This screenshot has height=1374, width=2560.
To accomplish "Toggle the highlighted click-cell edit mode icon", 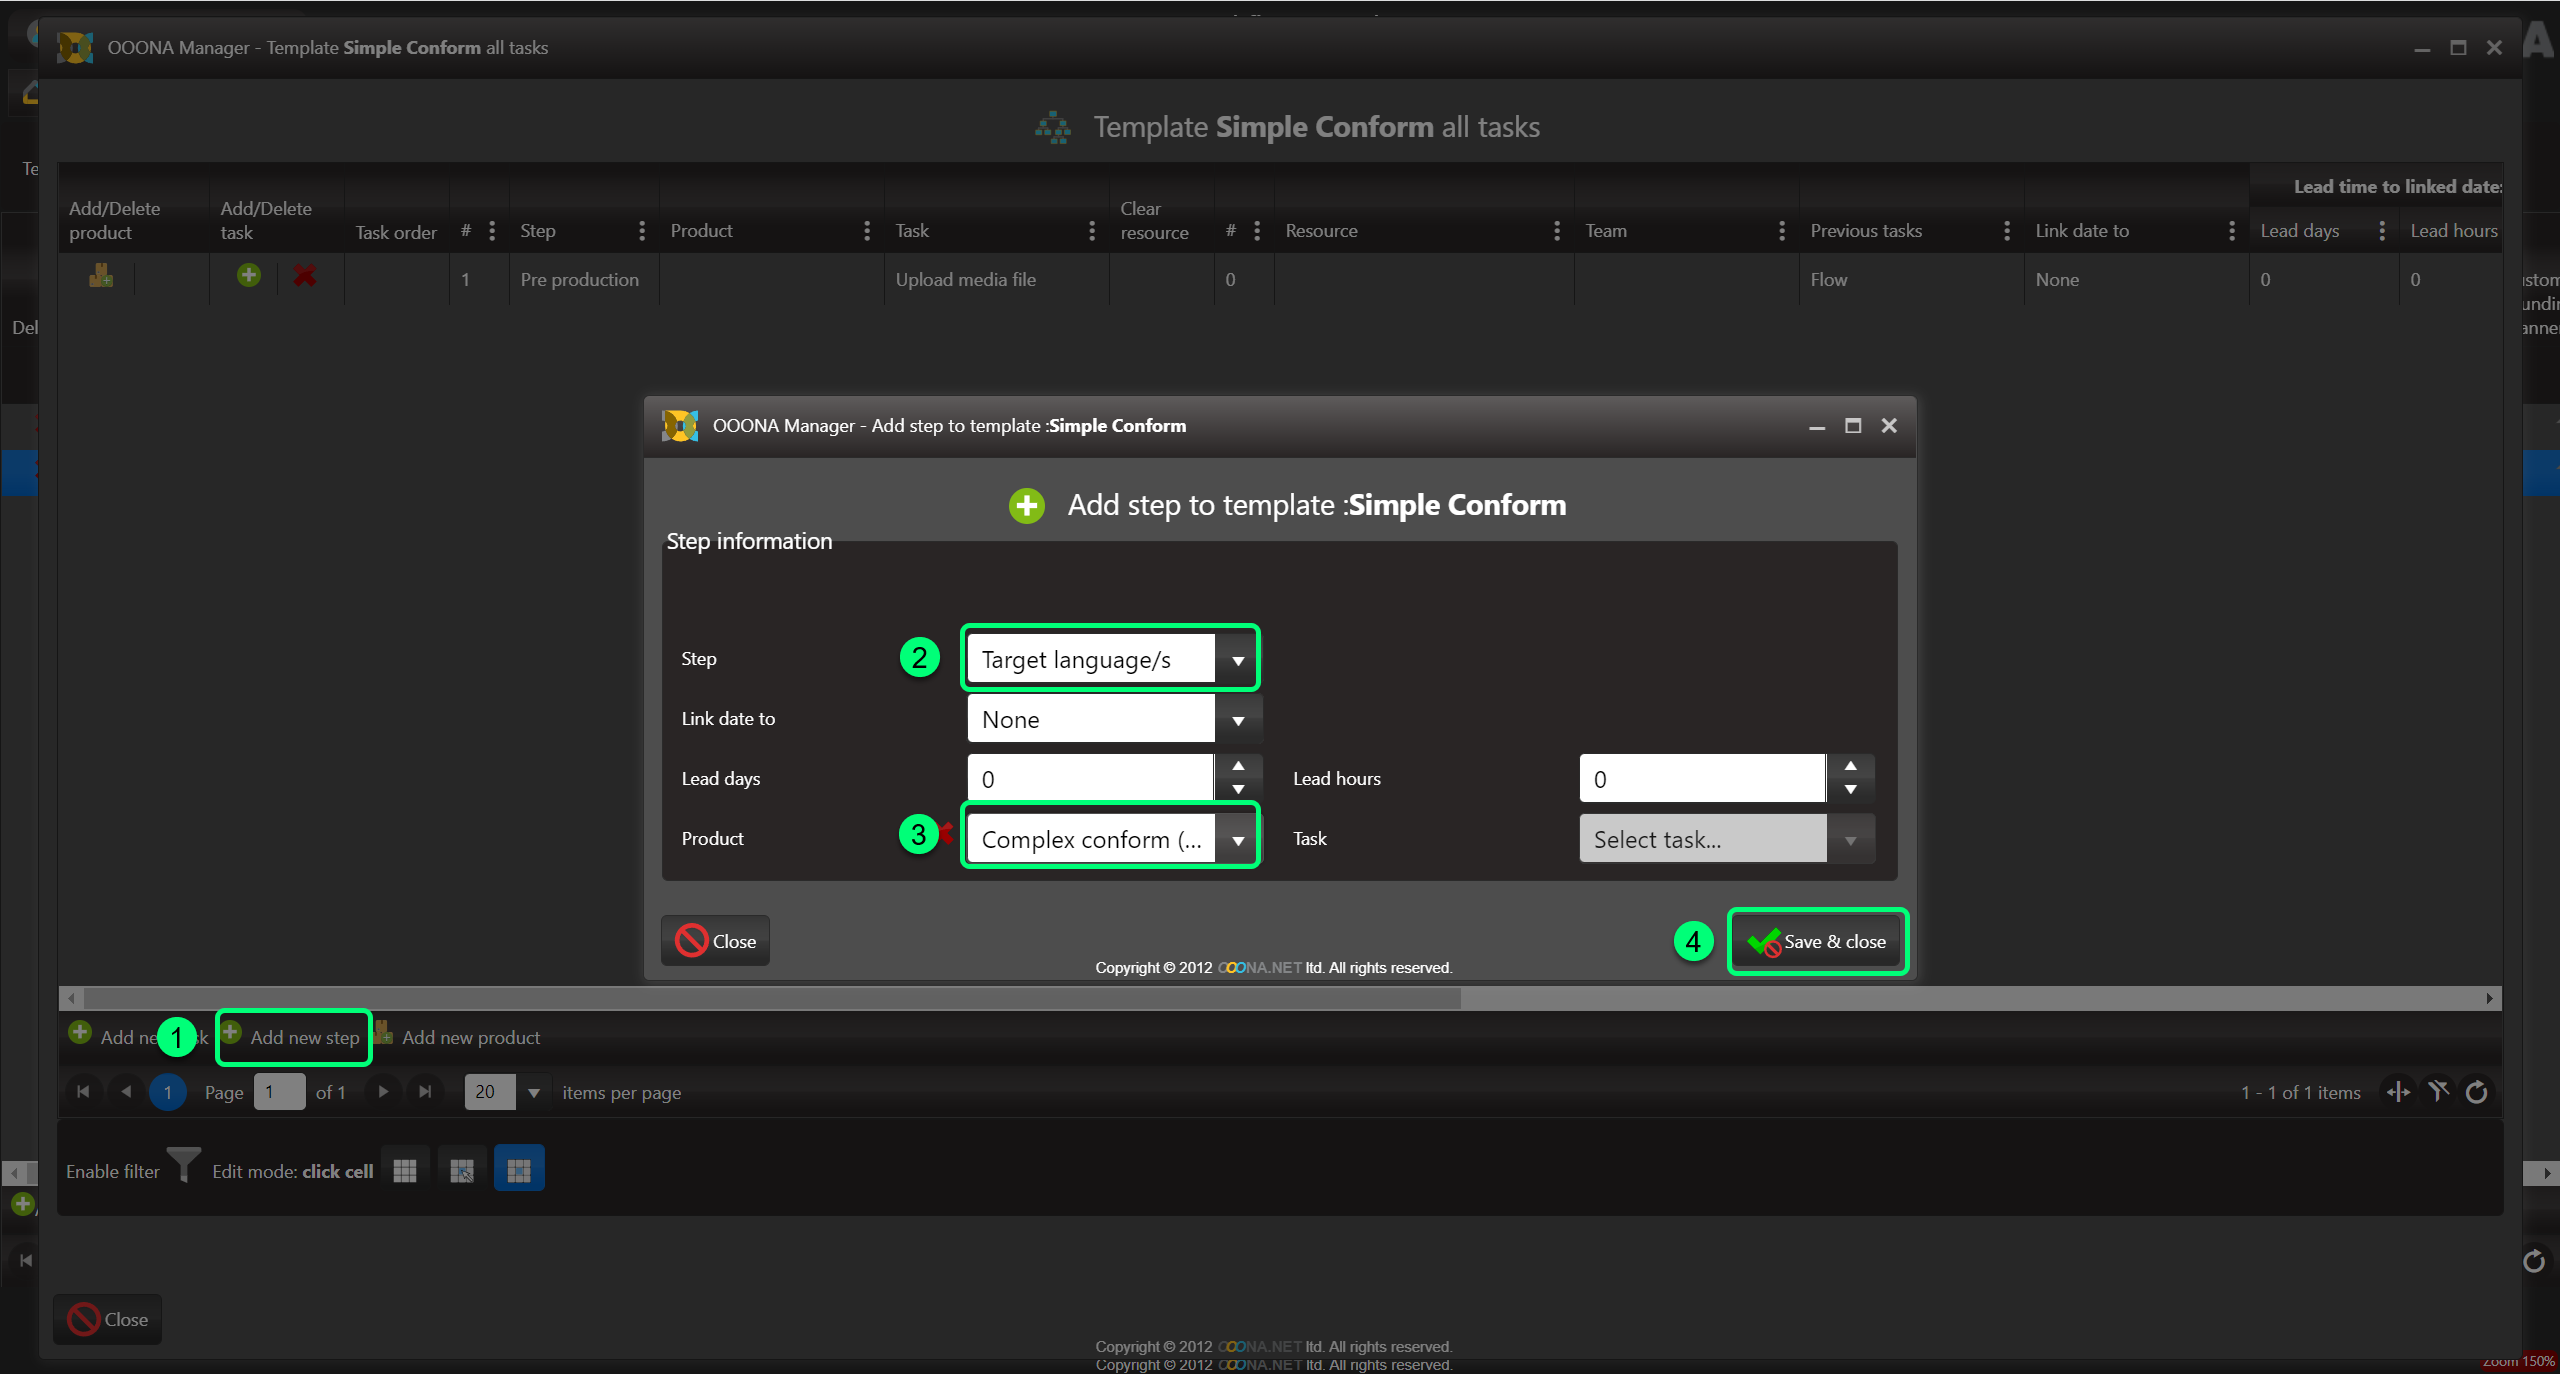I will (x=519, y=1170).
